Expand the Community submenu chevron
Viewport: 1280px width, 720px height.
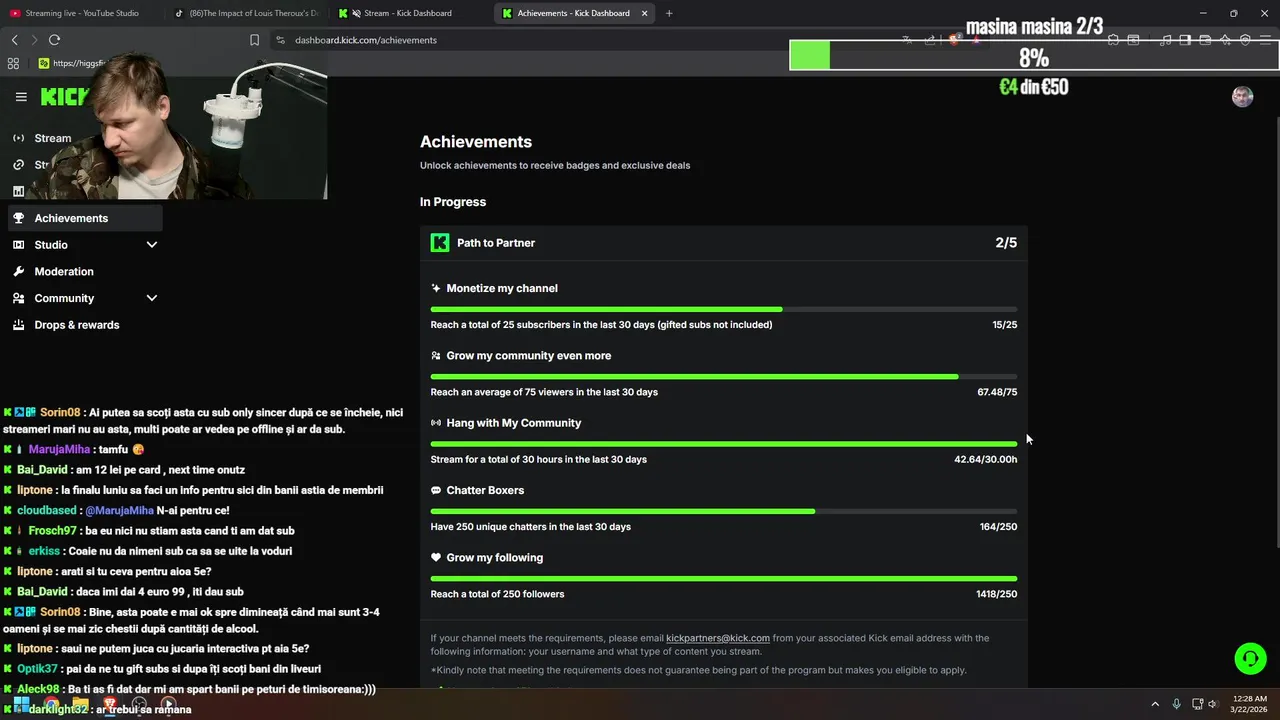152,298
